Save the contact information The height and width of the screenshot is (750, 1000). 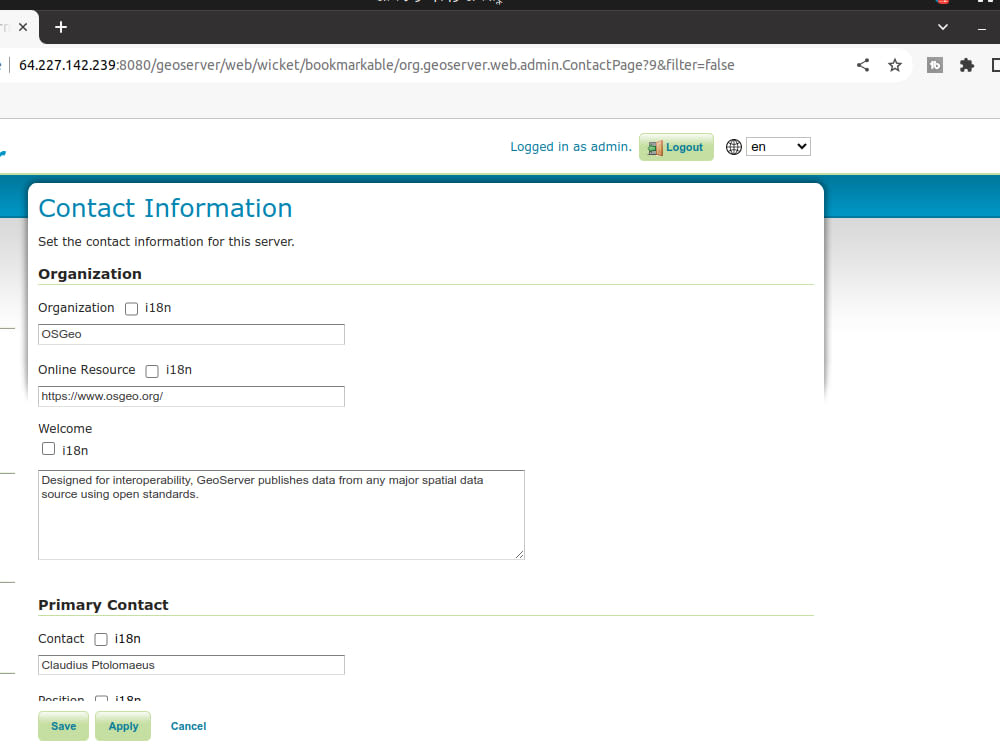63,726
